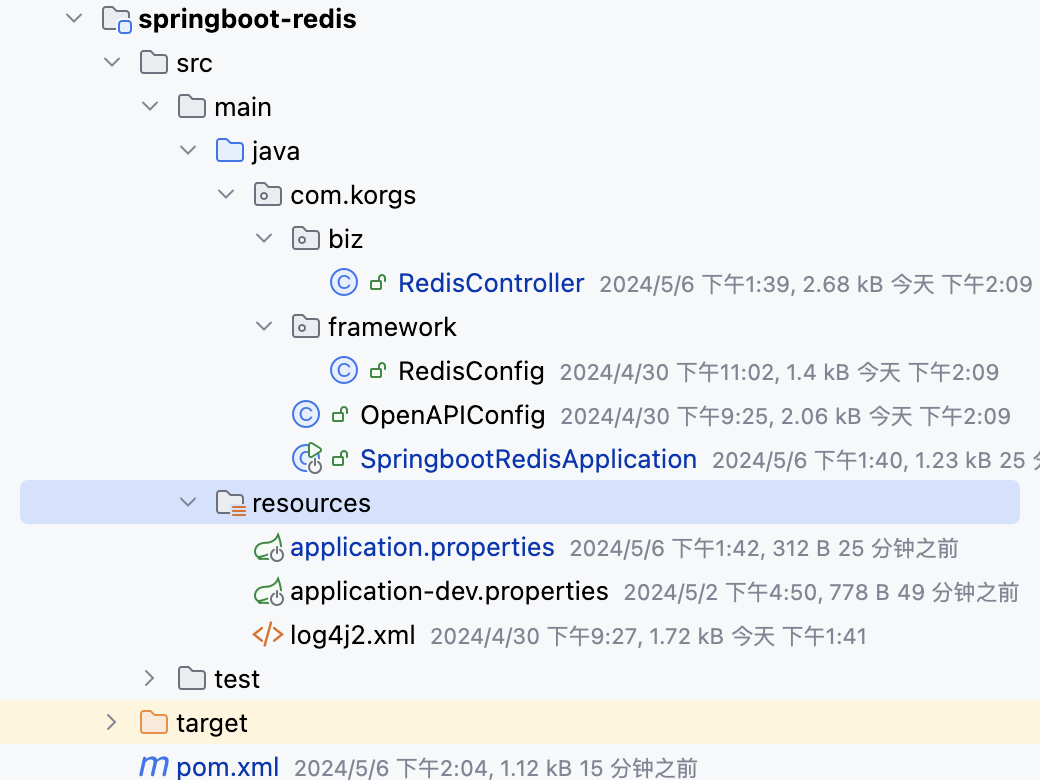Click the log4j2.xml XML file icon
Image resolution: width=1040 pixels, height=780 pixels.
(x=268, y=636)
